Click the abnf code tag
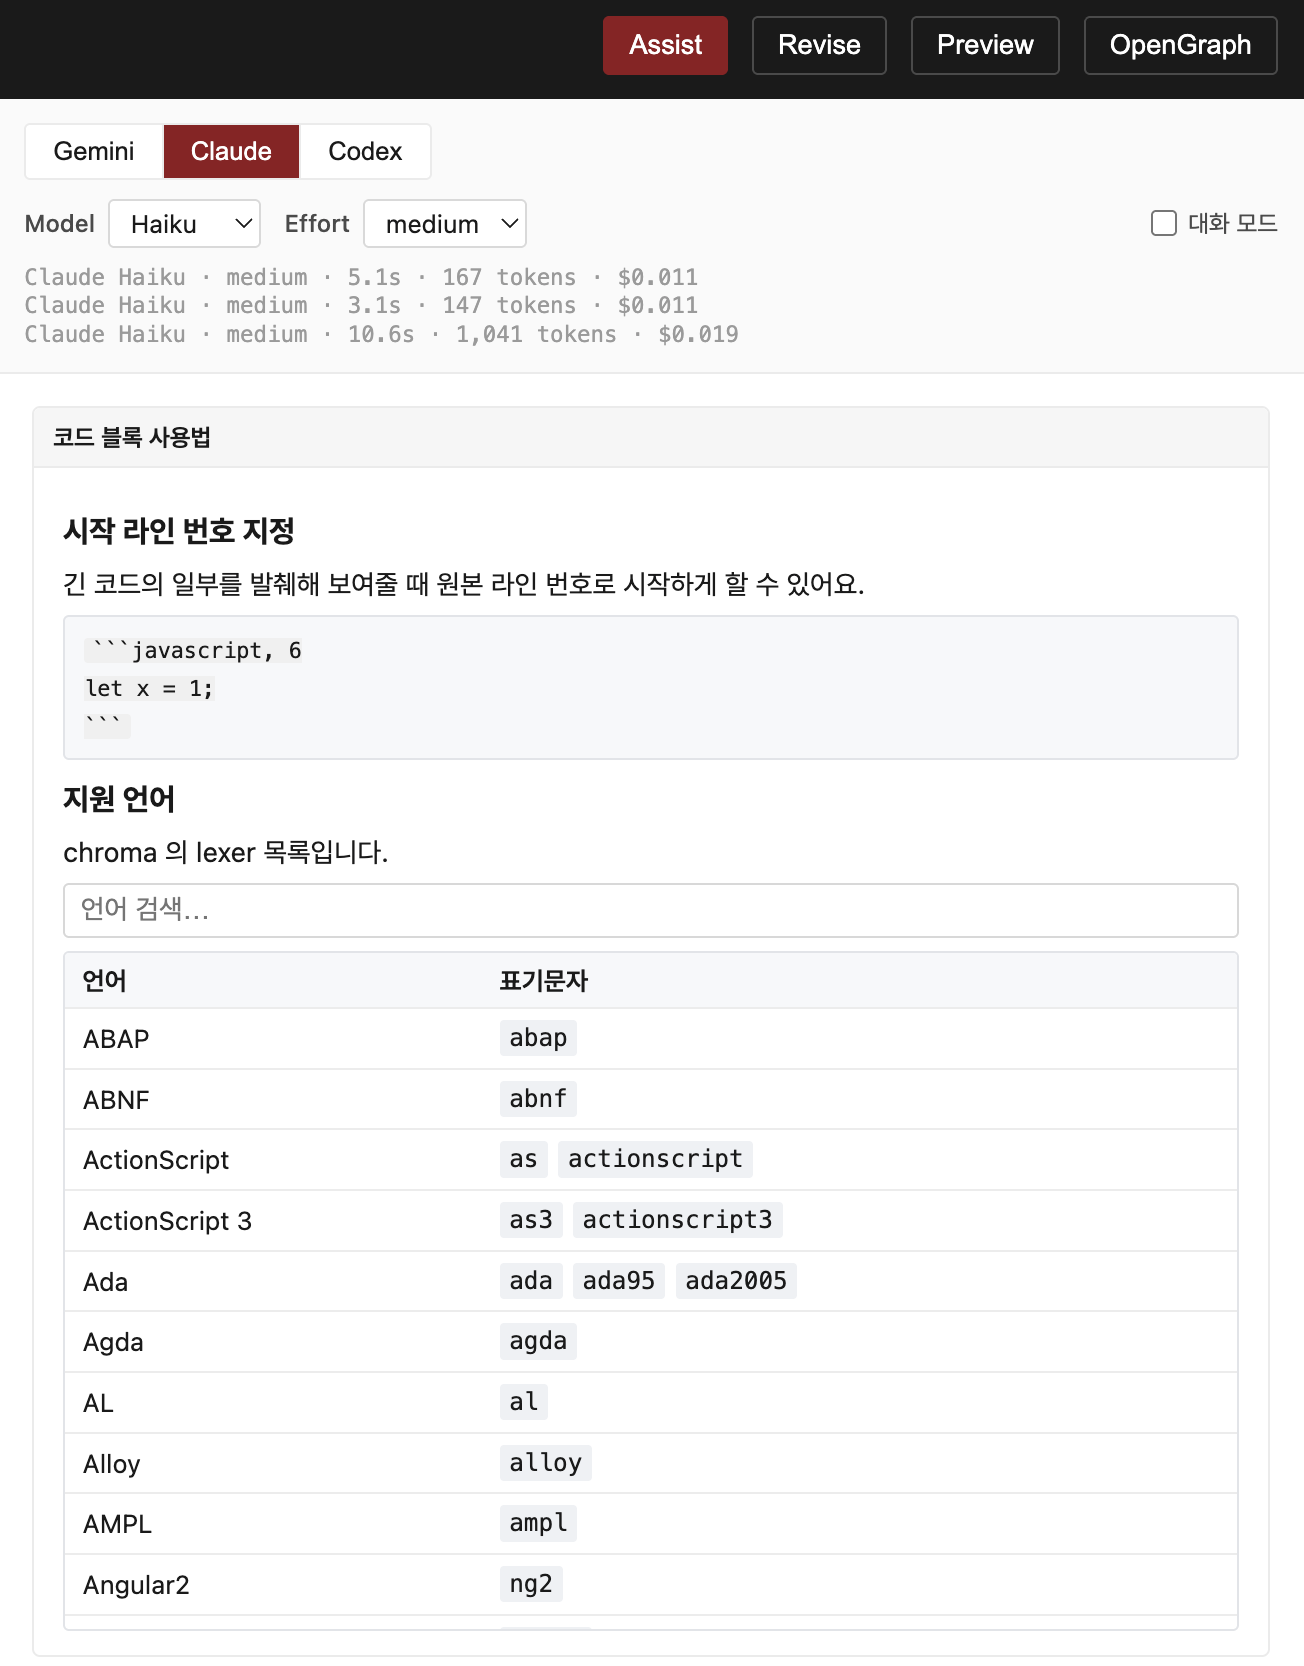This screenshot has height=1666, width=1304. coord(538,1099)
